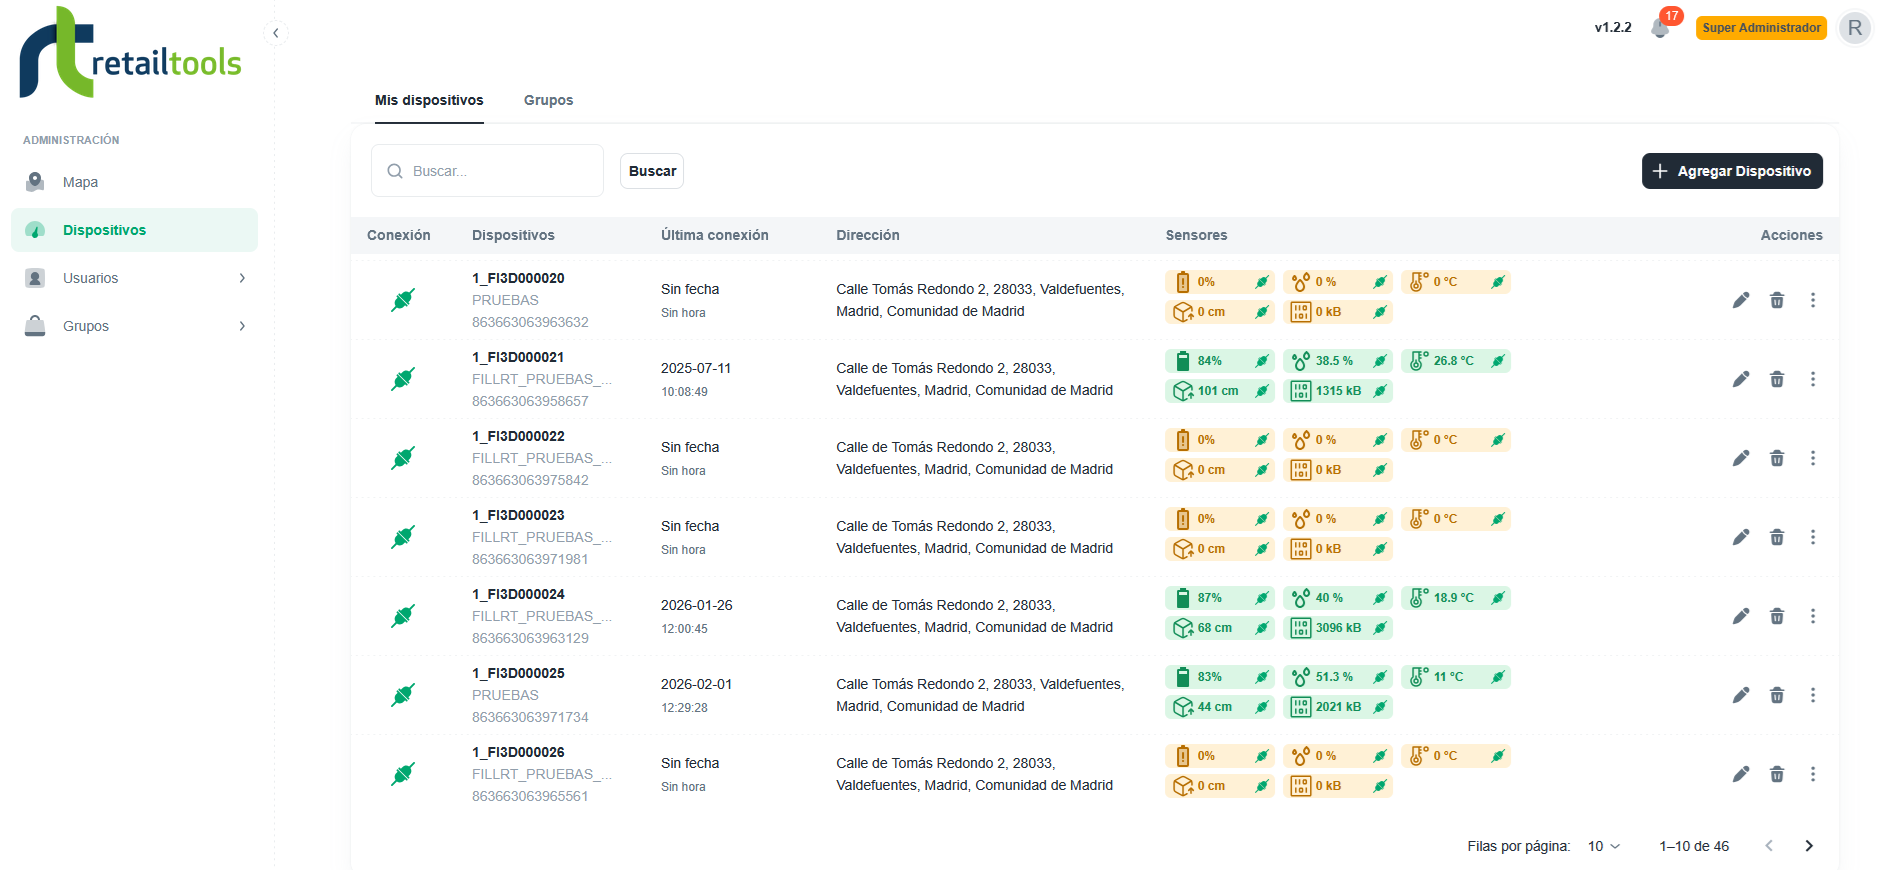This screenshot has height=870, width=1890.
Task: Click Agregar Dispositivo button
Action: 1732,171
